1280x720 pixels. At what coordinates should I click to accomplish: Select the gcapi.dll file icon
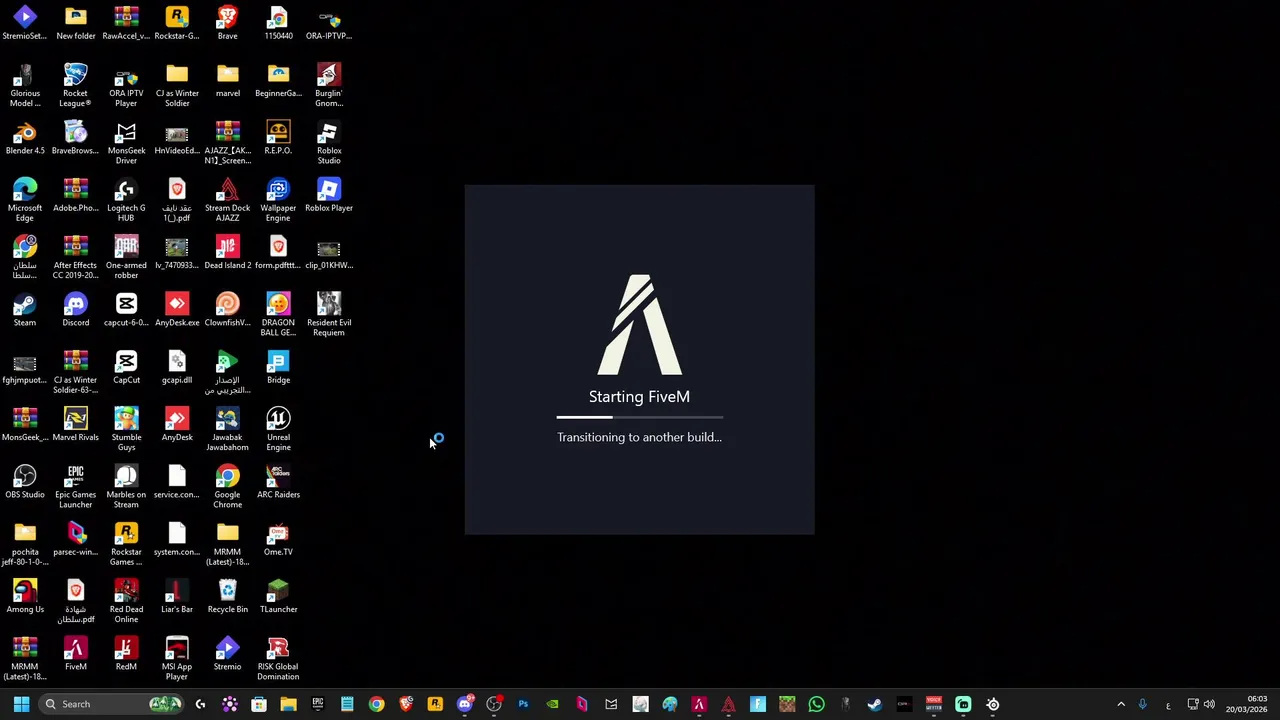(177, 367)
